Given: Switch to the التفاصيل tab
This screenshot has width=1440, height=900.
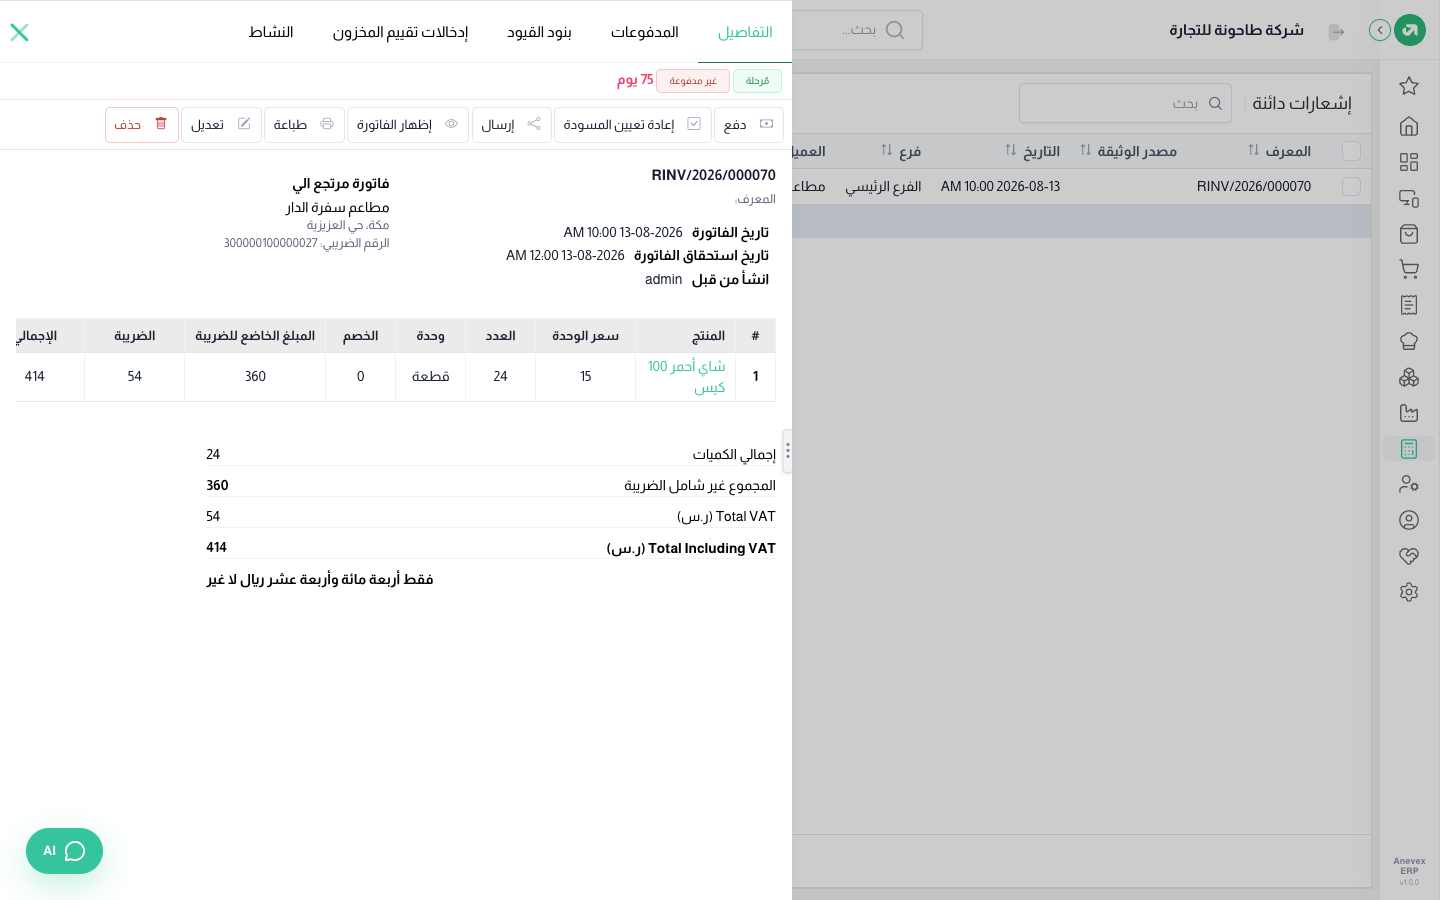Looking at the screenshot, I should pyautogui.click(x=745, y=32).
